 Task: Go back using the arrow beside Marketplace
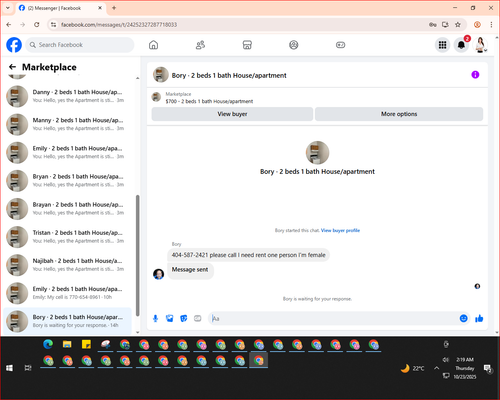coord(12,67)
